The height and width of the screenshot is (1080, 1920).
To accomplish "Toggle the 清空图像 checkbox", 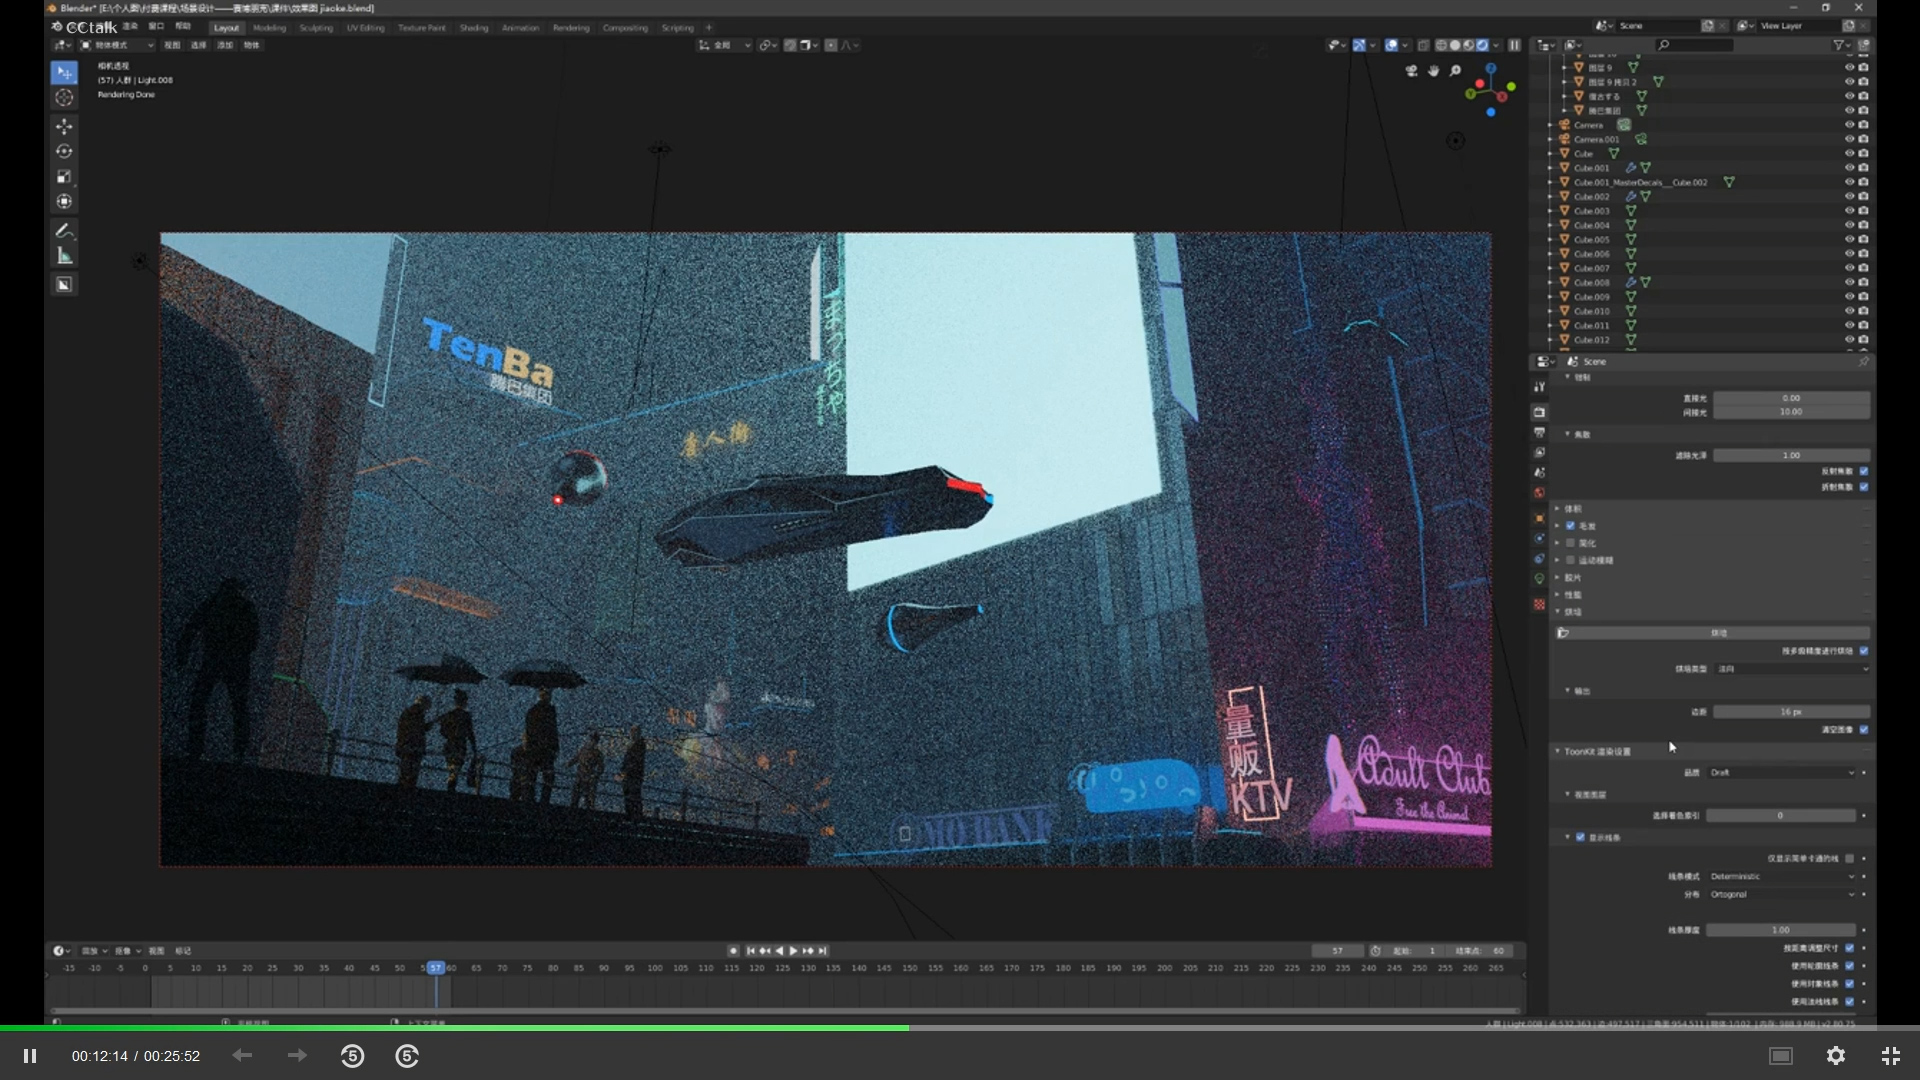I will tap(1864, 730).
